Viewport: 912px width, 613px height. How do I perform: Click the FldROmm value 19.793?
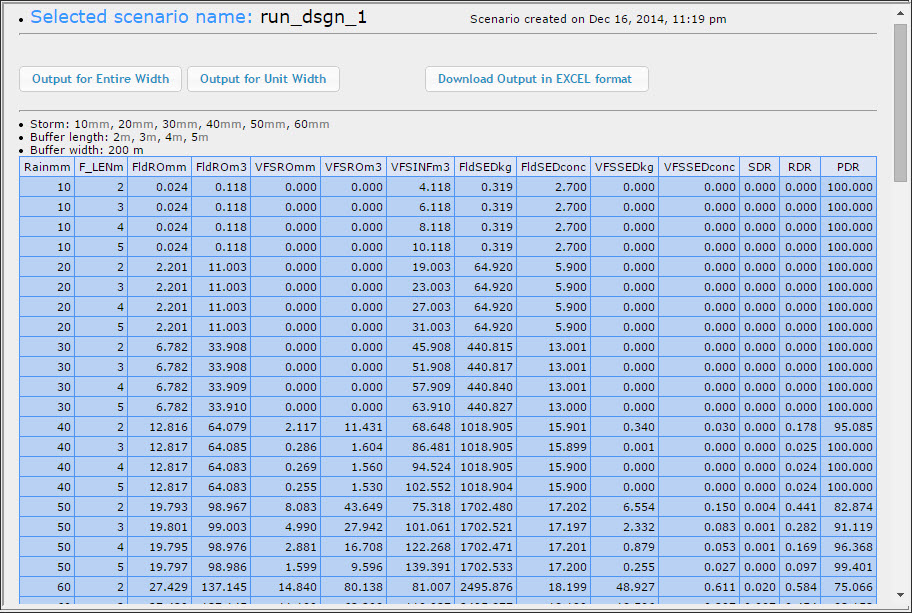coord(159,507)
